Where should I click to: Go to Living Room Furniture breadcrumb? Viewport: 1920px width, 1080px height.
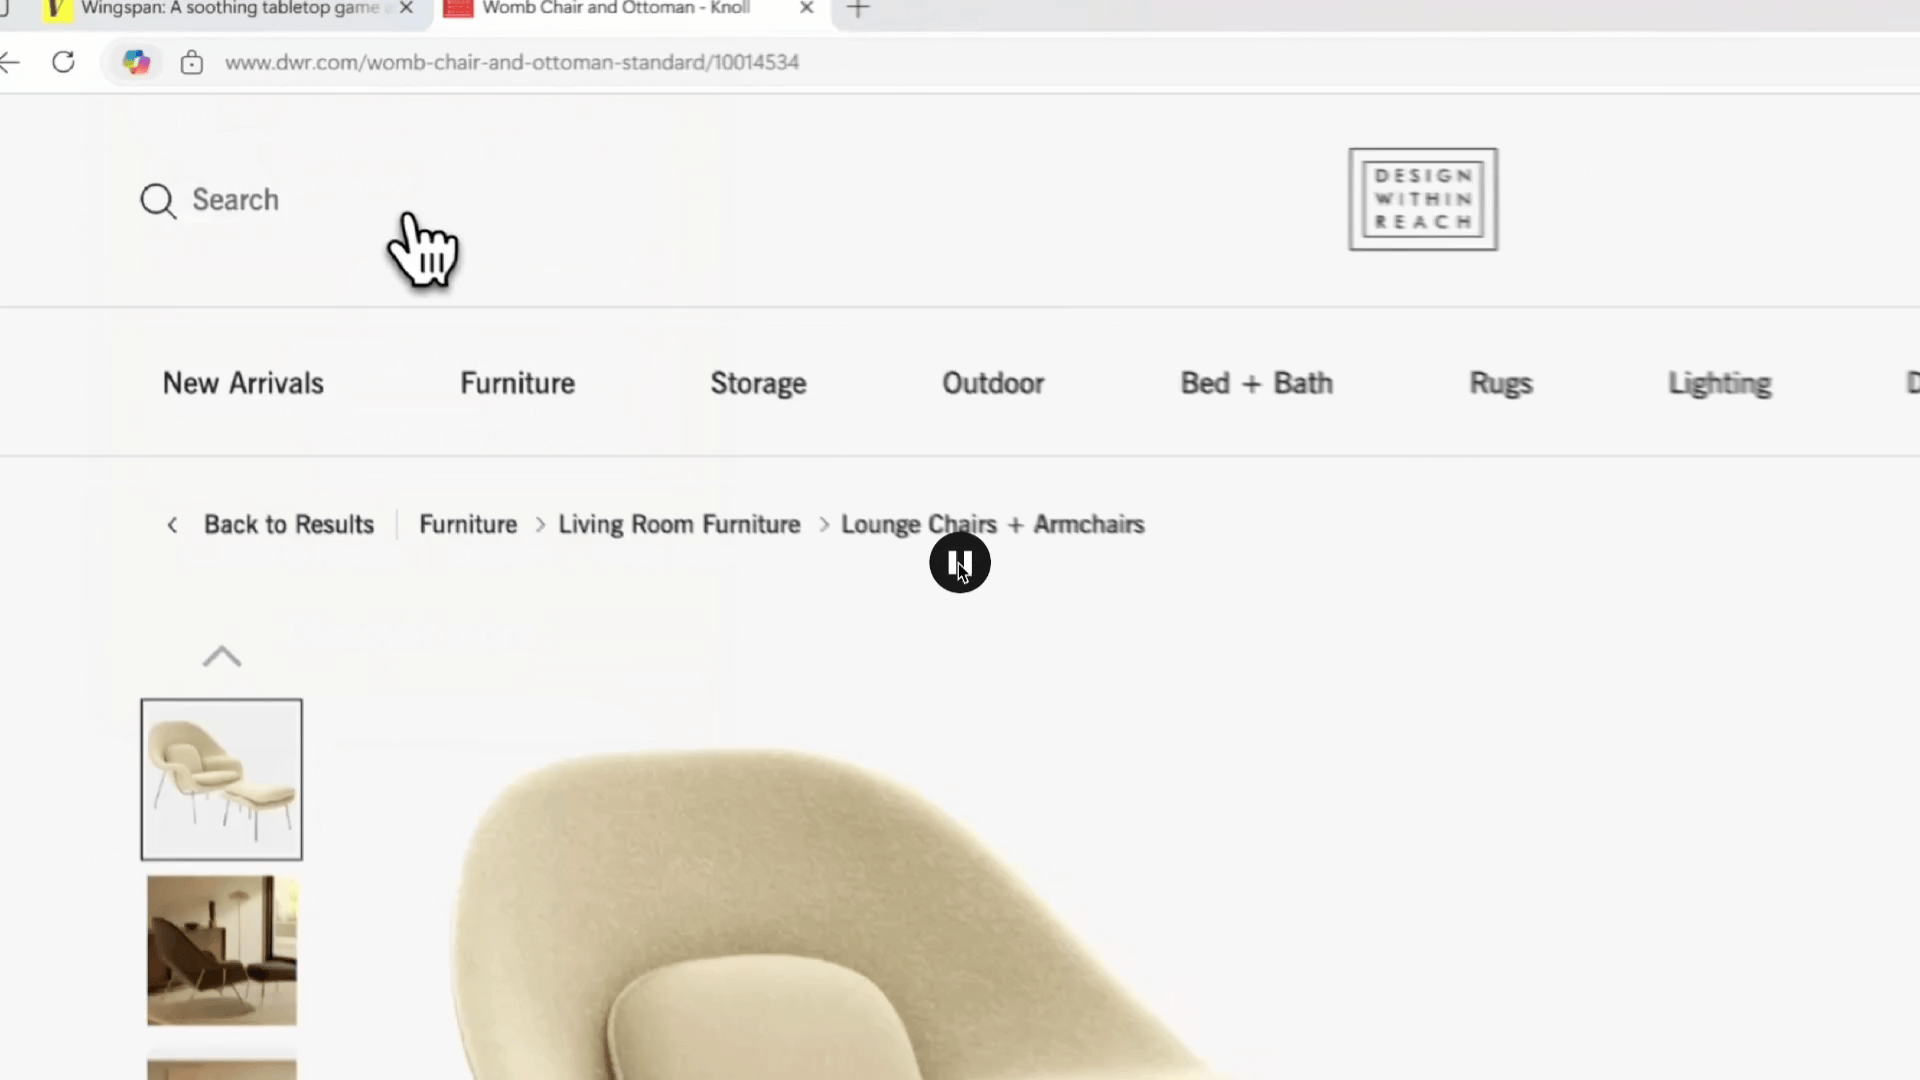[679, 525]
